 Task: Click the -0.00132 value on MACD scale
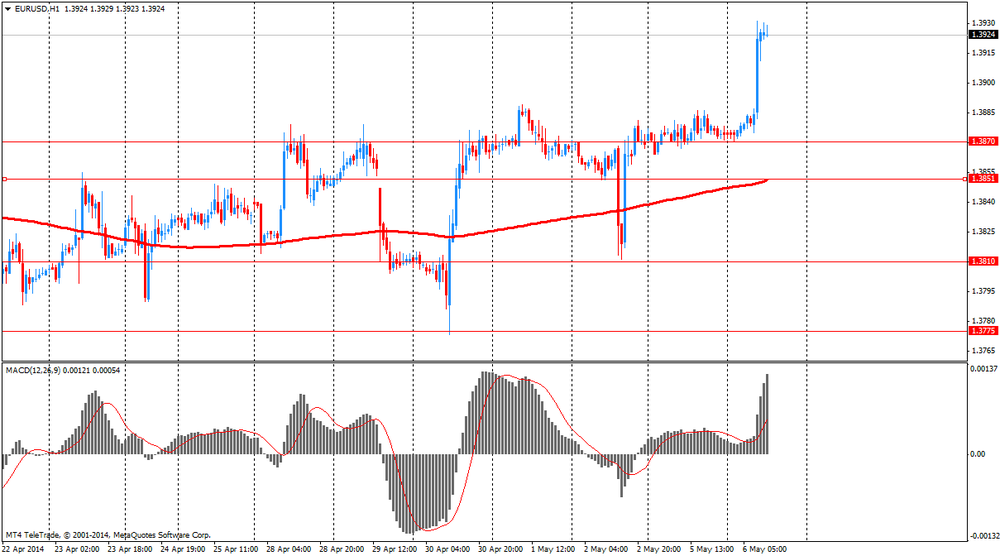[982, 535]
